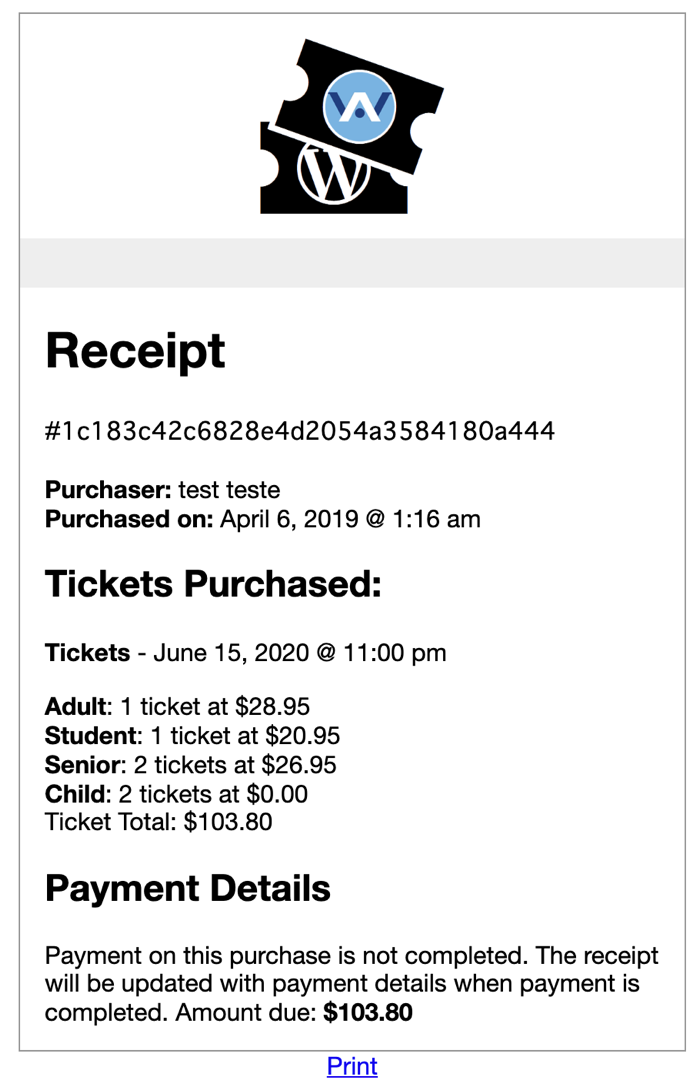Click the Purchased on date line
Screen dimensions: 700x1087
pos(263,519)
